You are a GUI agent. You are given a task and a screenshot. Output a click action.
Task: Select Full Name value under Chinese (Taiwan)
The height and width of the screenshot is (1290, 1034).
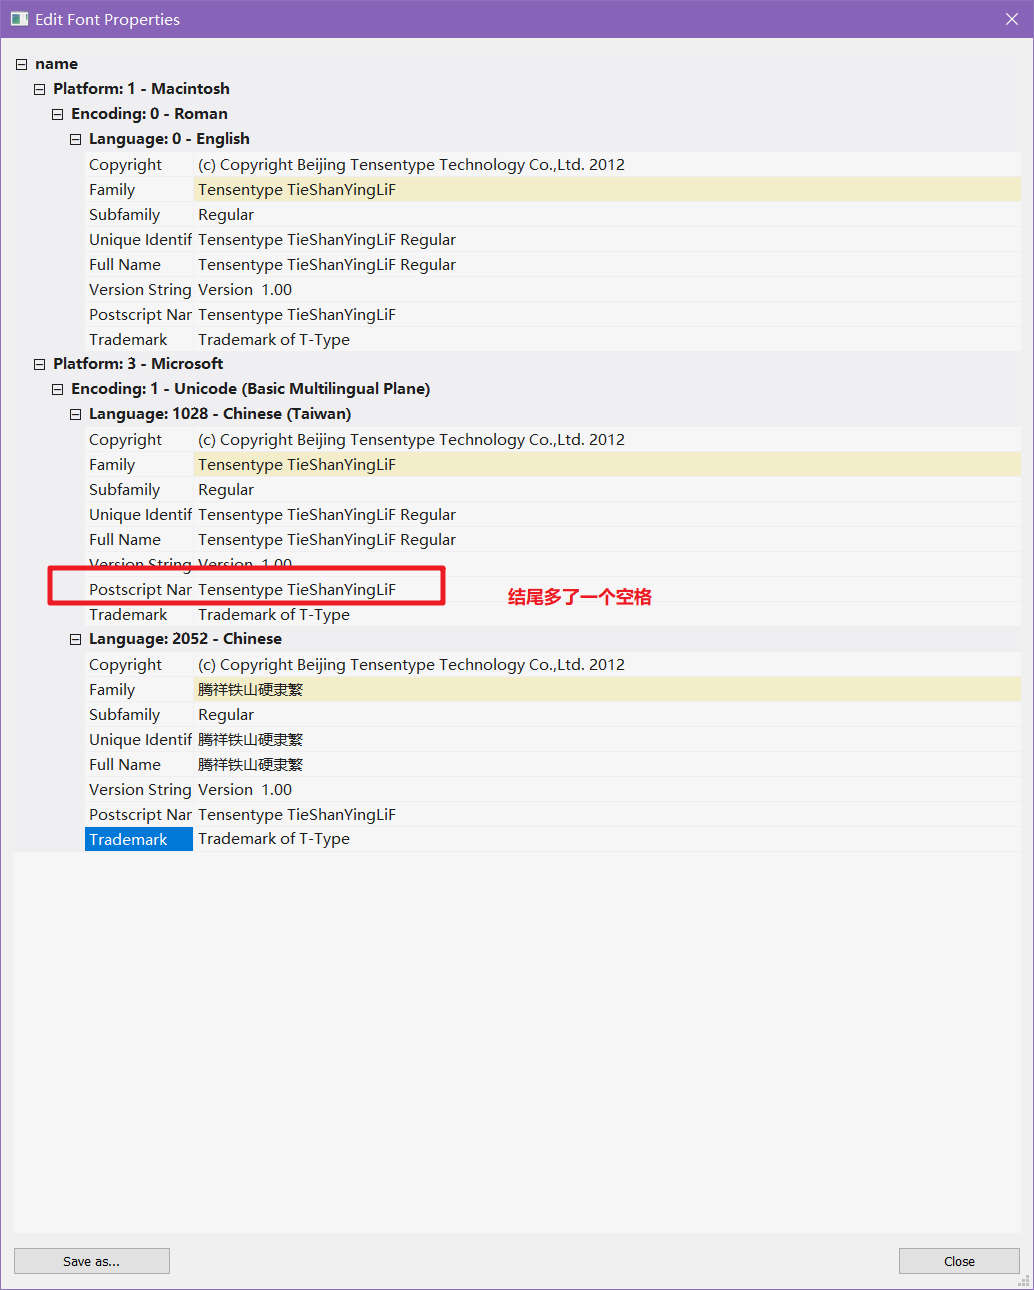click(607, 539)
